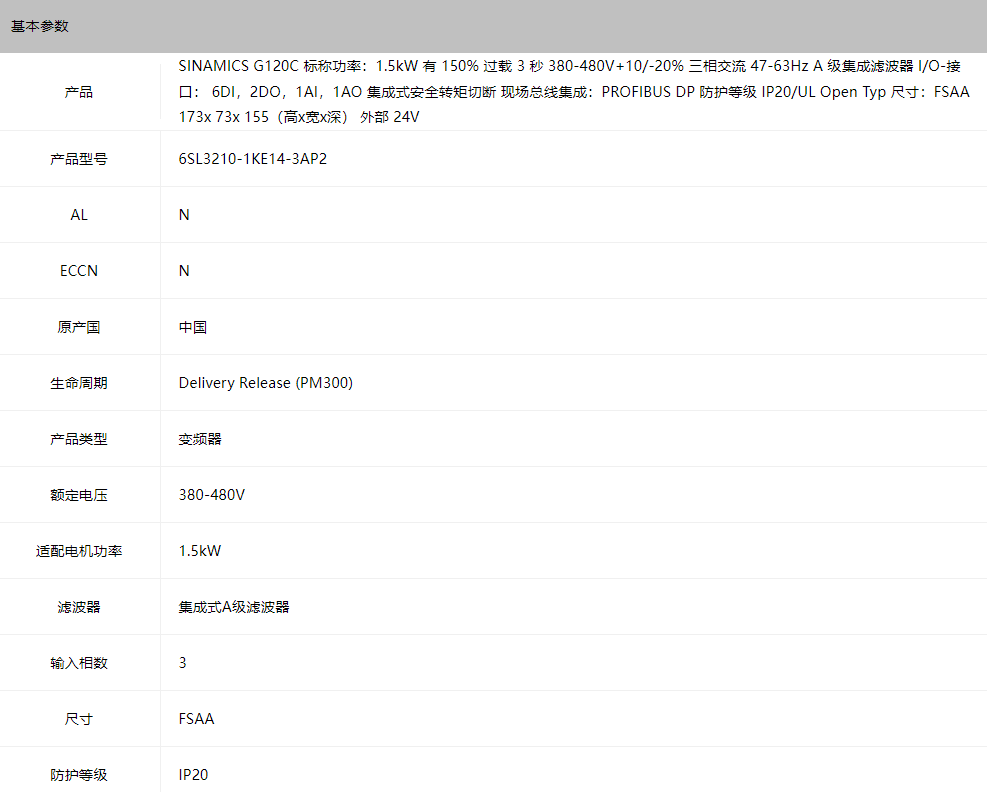
Task: Click model number 6SL3210-1KE14-3AP2
Action: (x=252, y=159)
